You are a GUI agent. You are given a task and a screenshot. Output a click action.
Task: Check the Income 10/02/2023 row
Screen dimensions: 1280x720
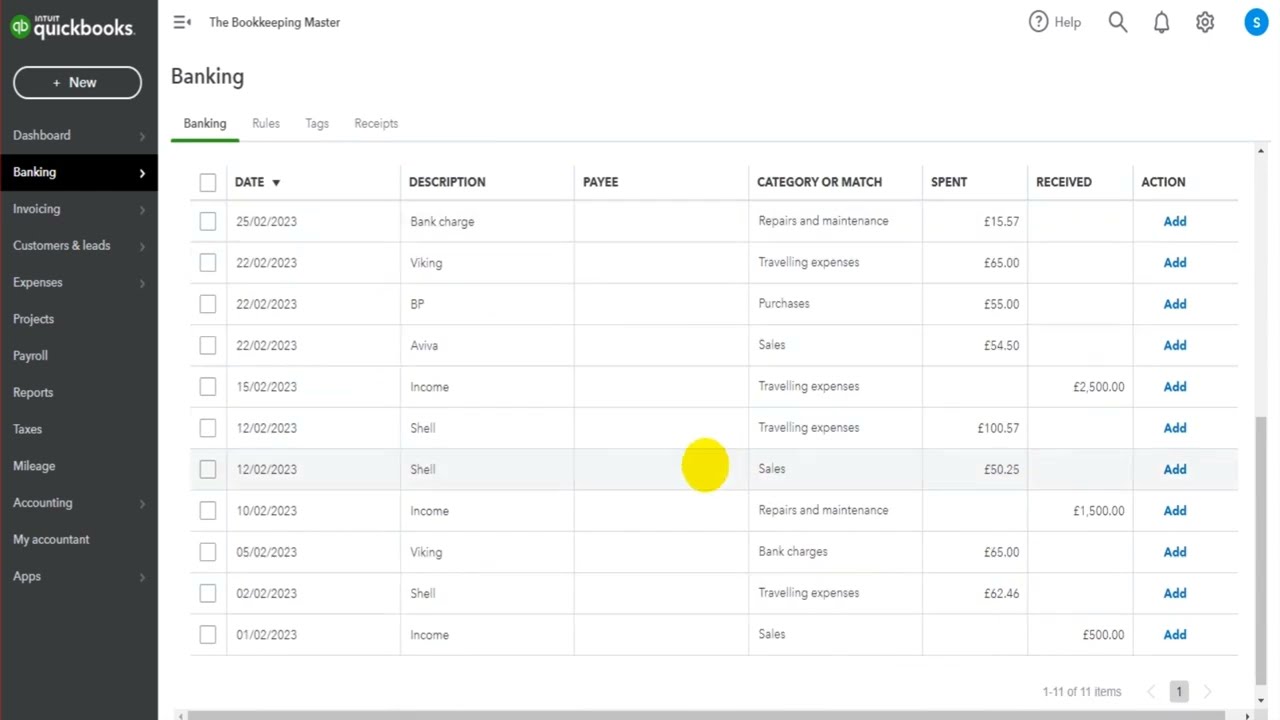(x=207, y=510)
